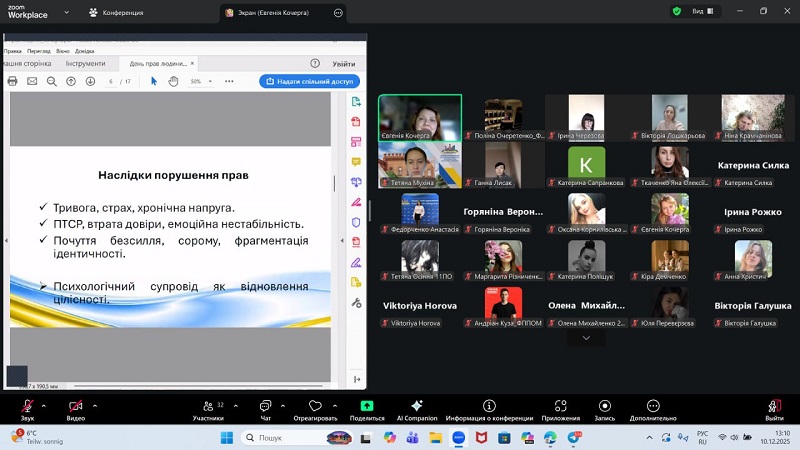
Task: Click the print icon in PDF toolbar
Action: tap(13, 81)
